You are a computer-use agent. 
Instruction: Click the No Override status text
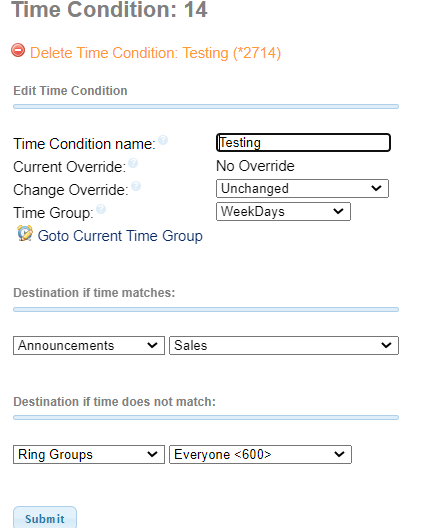255,166
